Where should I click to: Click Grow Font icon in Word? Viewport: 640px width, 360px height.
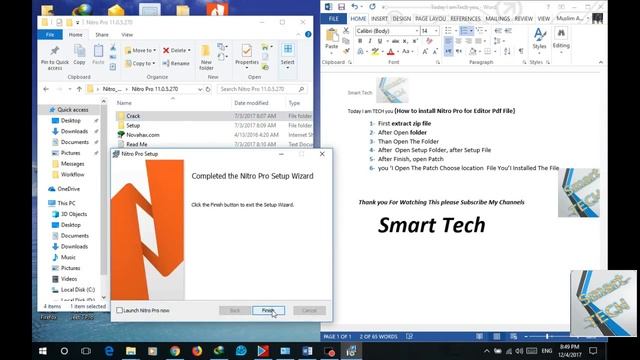coord(425,51)
